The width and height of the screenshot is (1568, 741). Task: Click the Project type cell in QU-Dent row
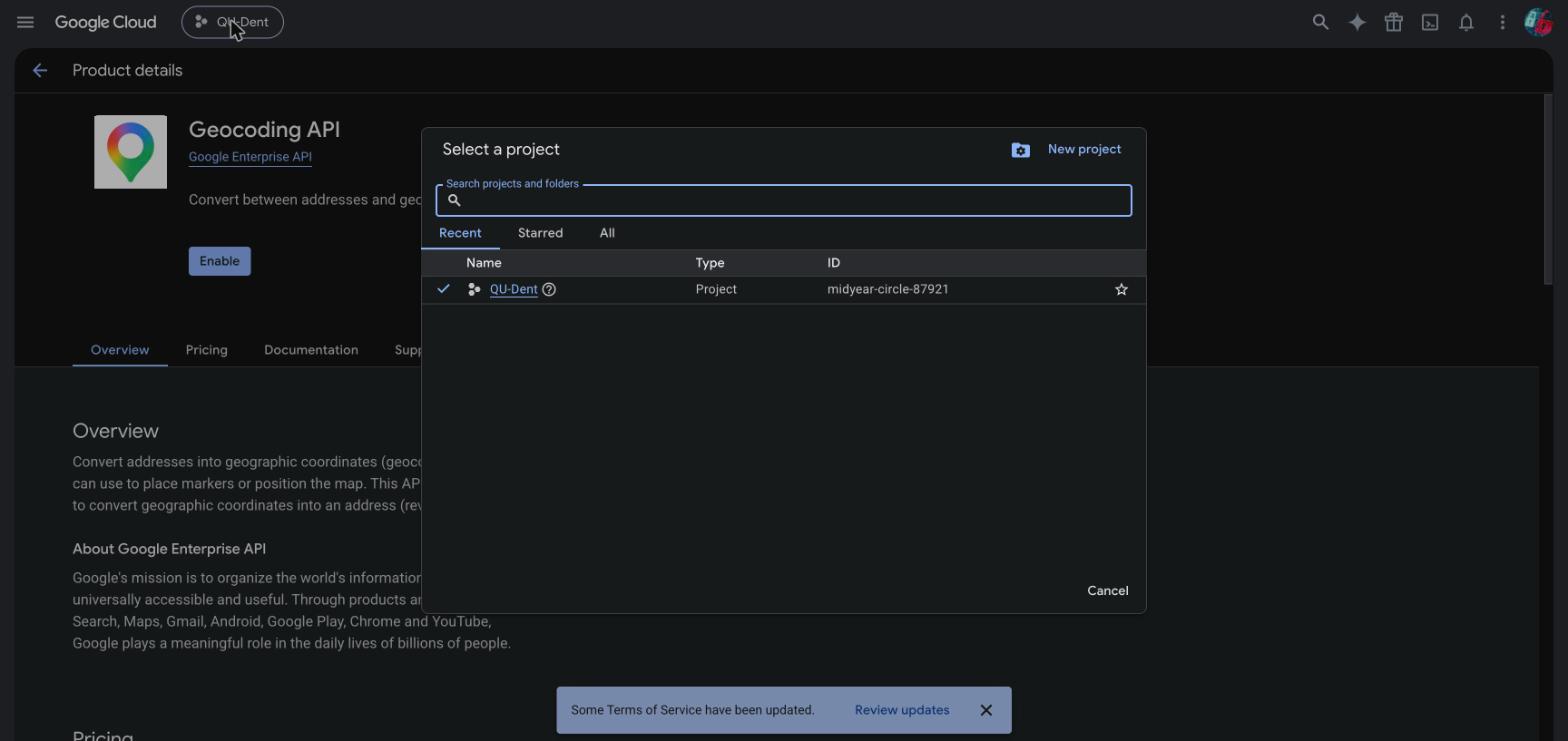716,289
